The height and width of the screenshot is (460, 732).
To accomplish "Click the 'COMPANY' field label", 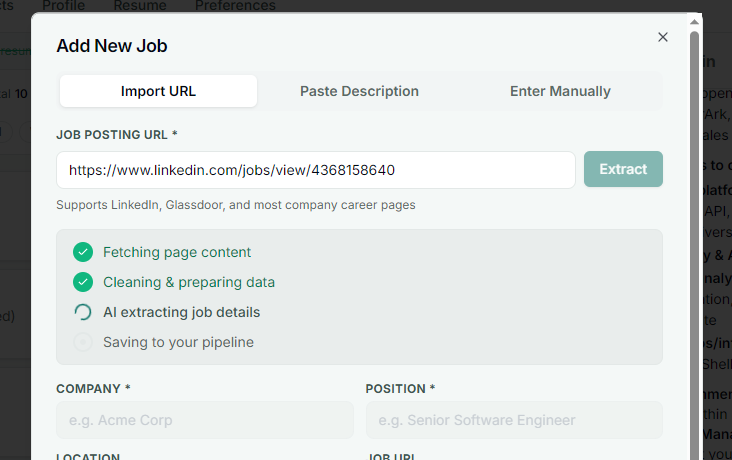I will (93, 389).
